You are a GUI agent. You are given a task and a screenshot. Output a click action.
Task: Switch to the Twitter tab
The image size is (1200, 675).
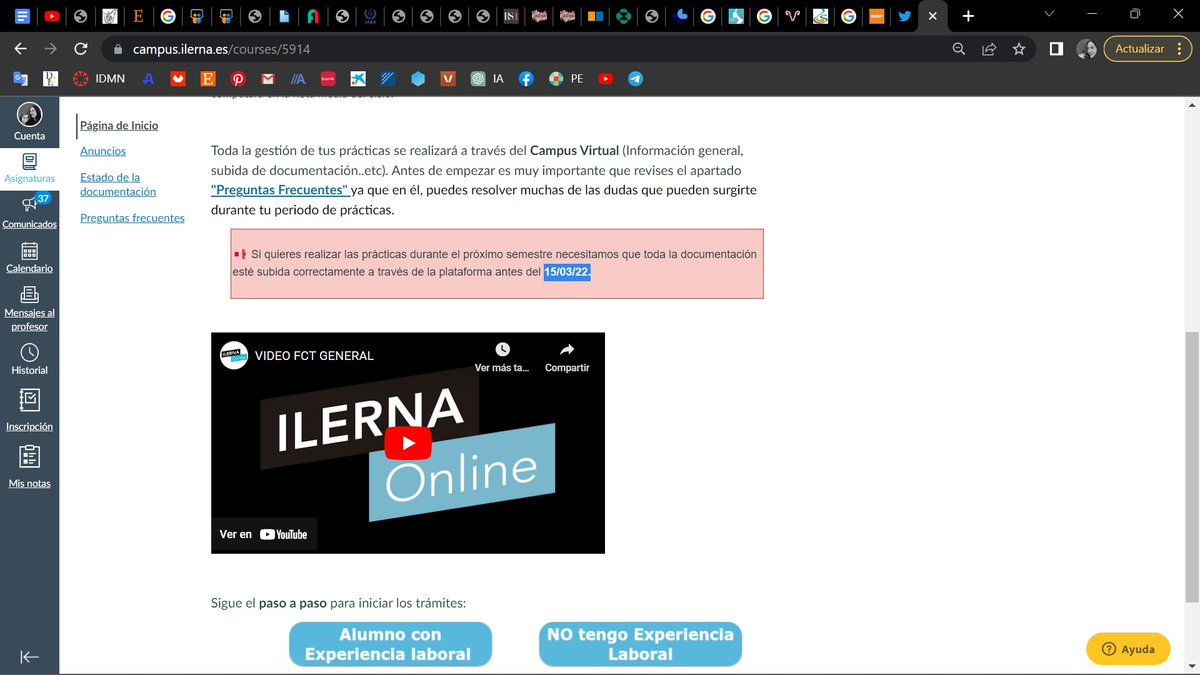(904, 16)
